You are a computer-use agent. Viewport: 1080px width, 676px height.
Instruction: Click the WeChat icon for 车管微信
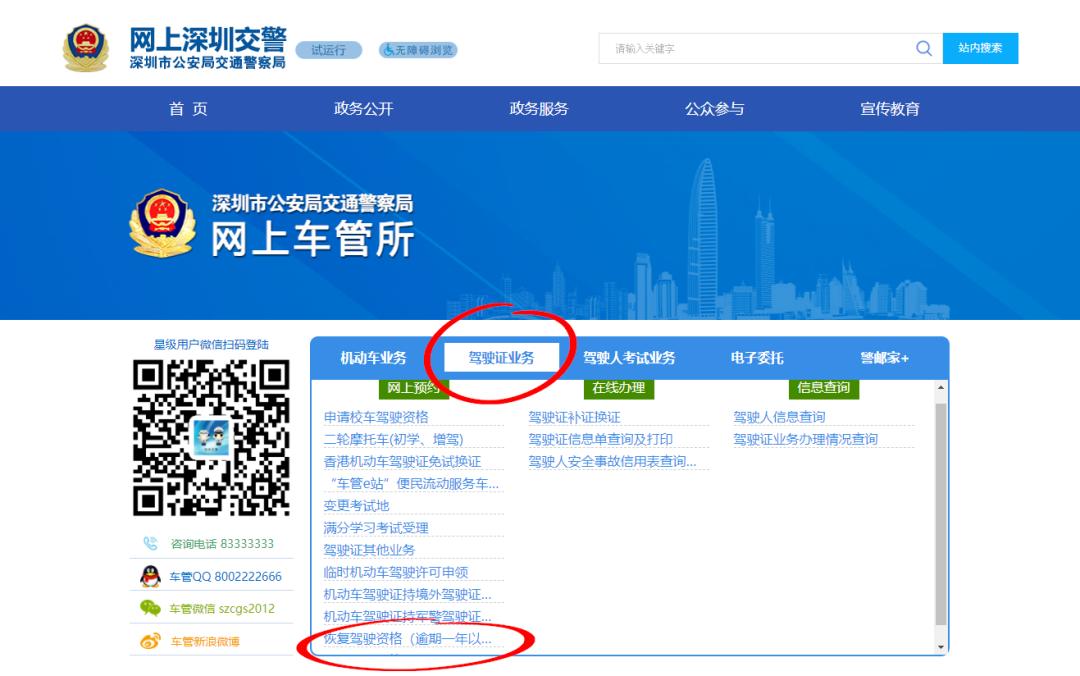click(150, 608)
